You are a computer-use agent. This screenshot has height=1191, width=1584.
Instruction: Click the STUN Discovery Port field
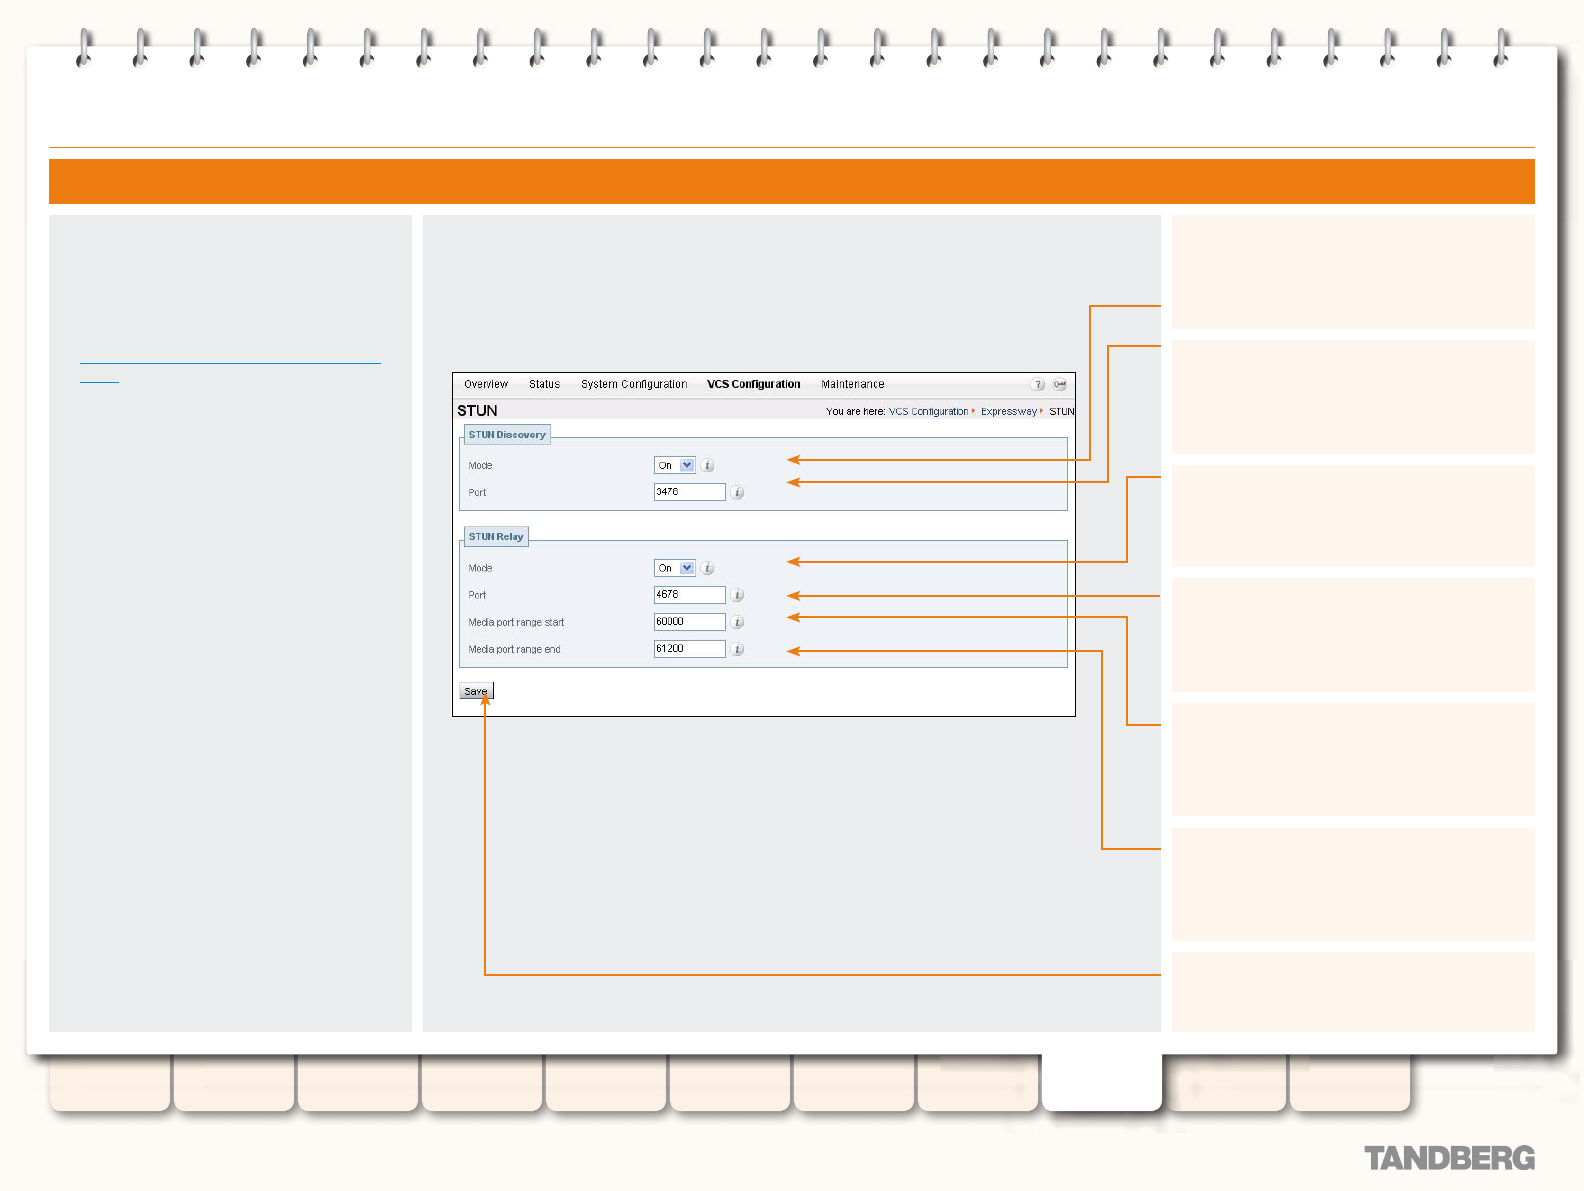click(x=689, y=493)
